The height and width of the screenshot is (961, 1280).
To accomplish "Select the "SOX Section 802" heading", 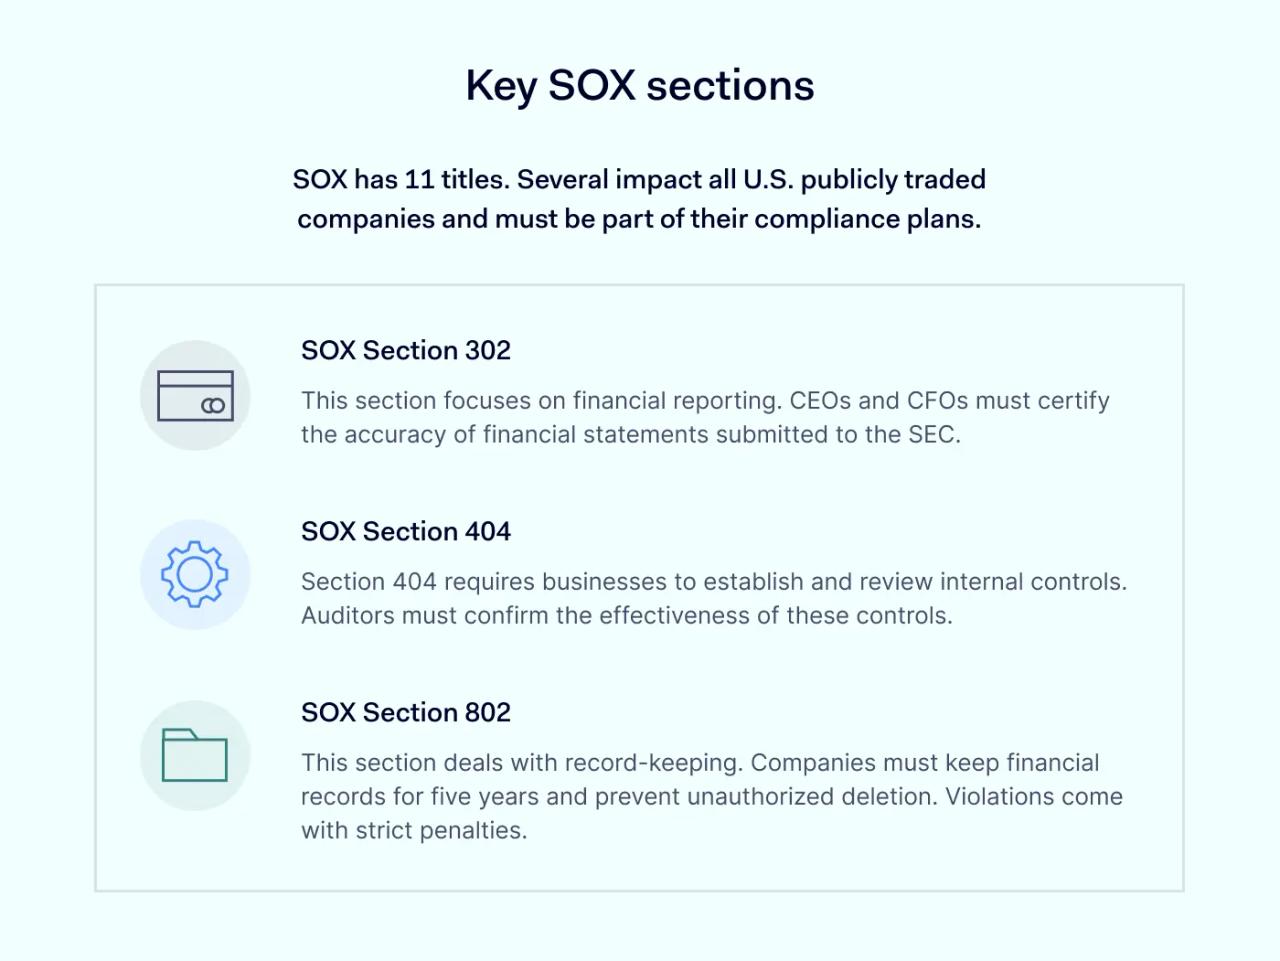I will (x=405, y=712).
